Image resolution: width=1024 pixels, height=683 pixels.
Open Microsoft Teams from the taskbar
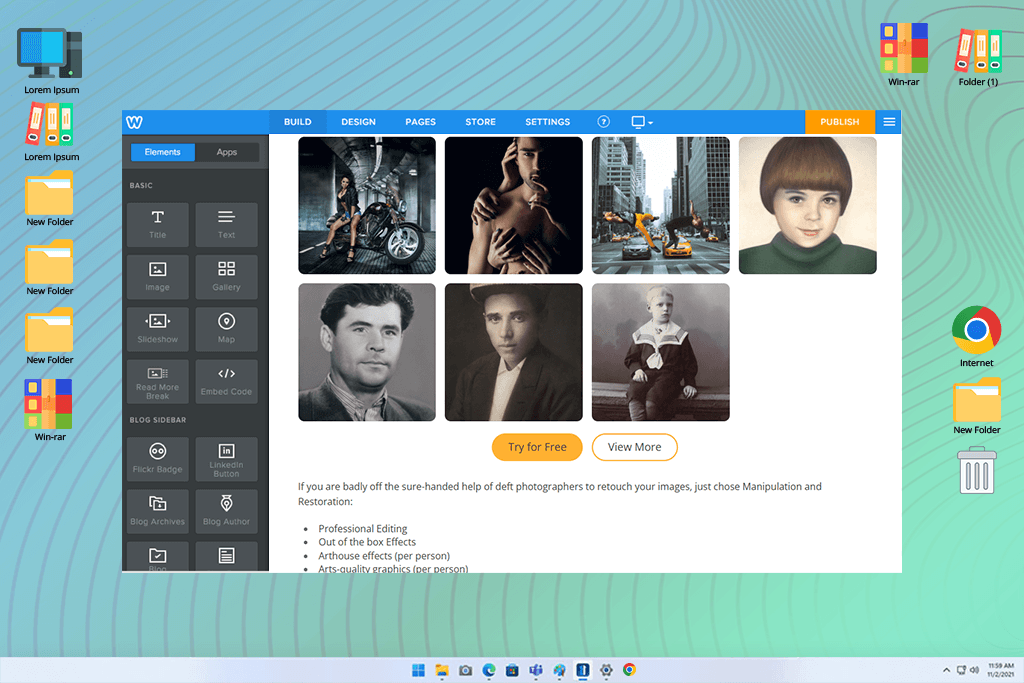536,670
